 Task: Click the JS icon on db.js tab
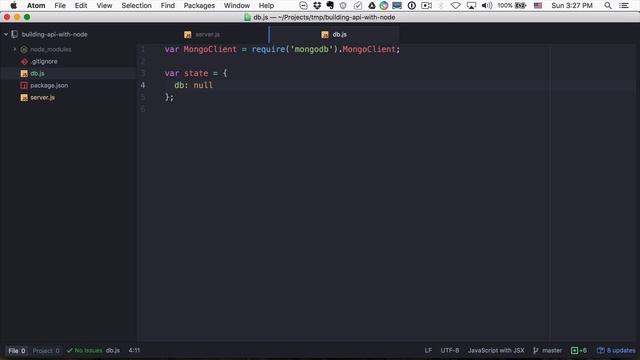point(325,35)
